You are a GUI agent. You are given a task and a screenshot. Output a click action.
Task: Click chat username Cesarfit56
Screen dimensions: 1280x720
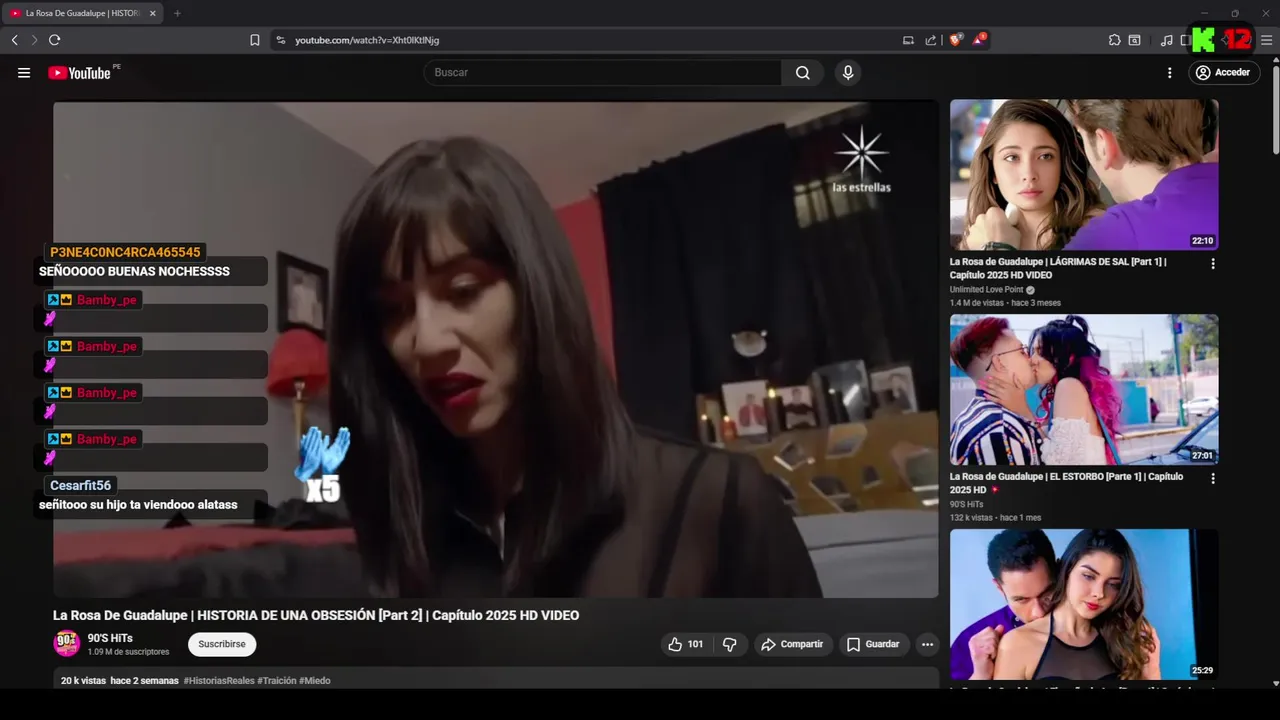click(x=80, y=485)
